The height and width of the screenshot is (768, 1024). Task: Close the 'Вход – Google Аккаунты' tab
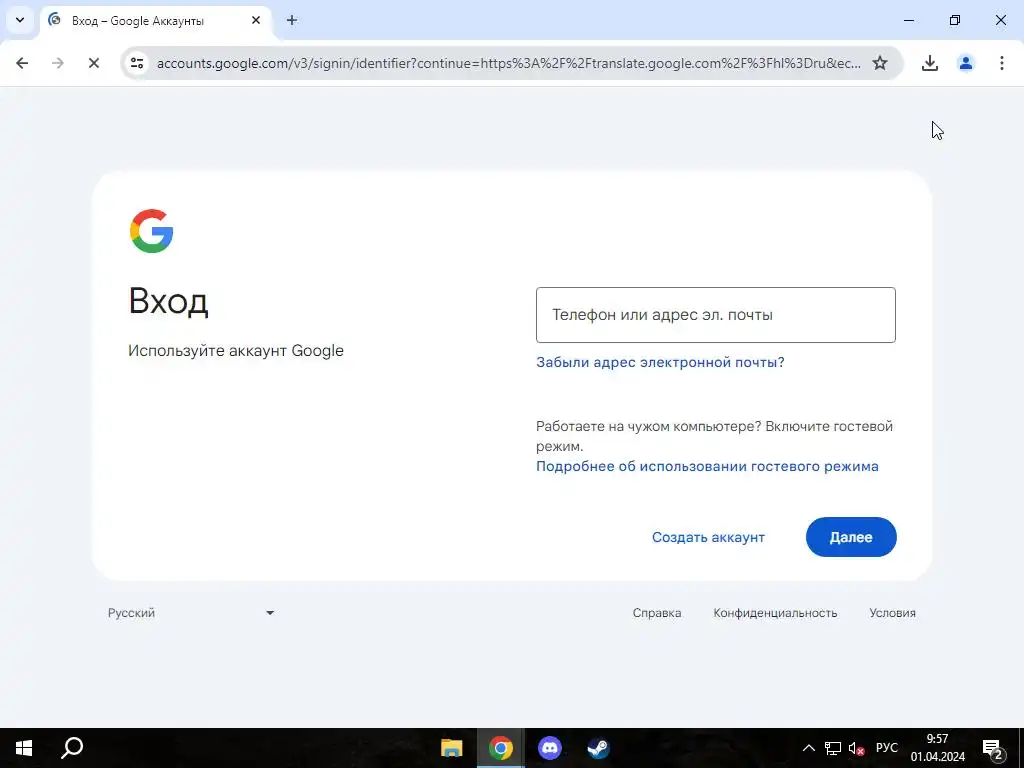tap(256, 20)
